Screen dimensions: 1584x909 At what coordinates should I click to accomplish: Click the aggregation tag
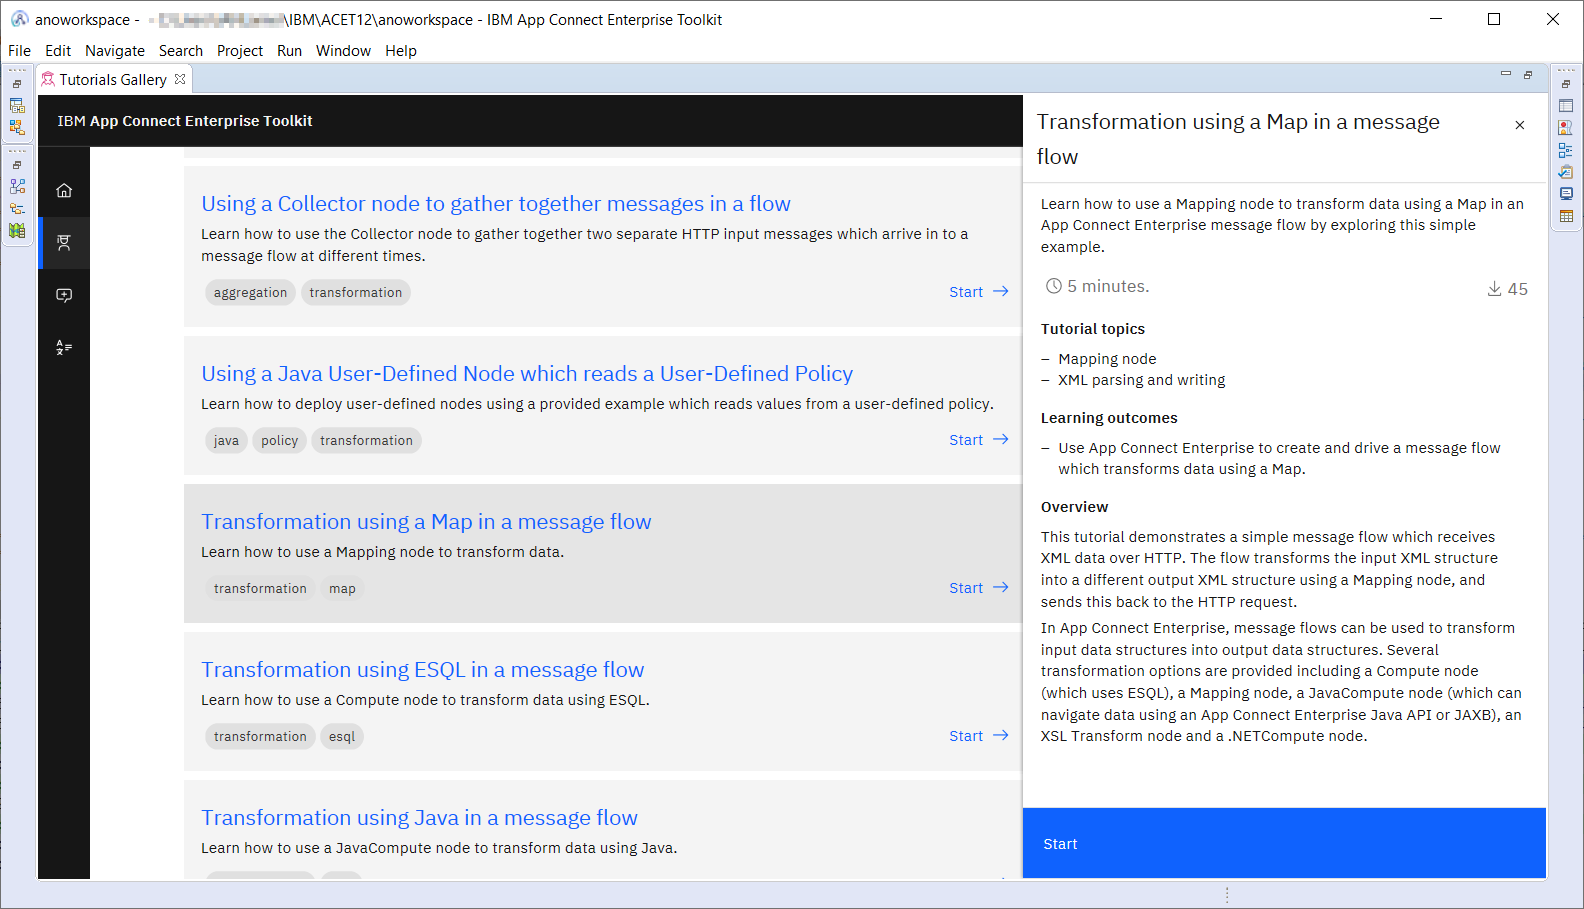click(250, 293)
